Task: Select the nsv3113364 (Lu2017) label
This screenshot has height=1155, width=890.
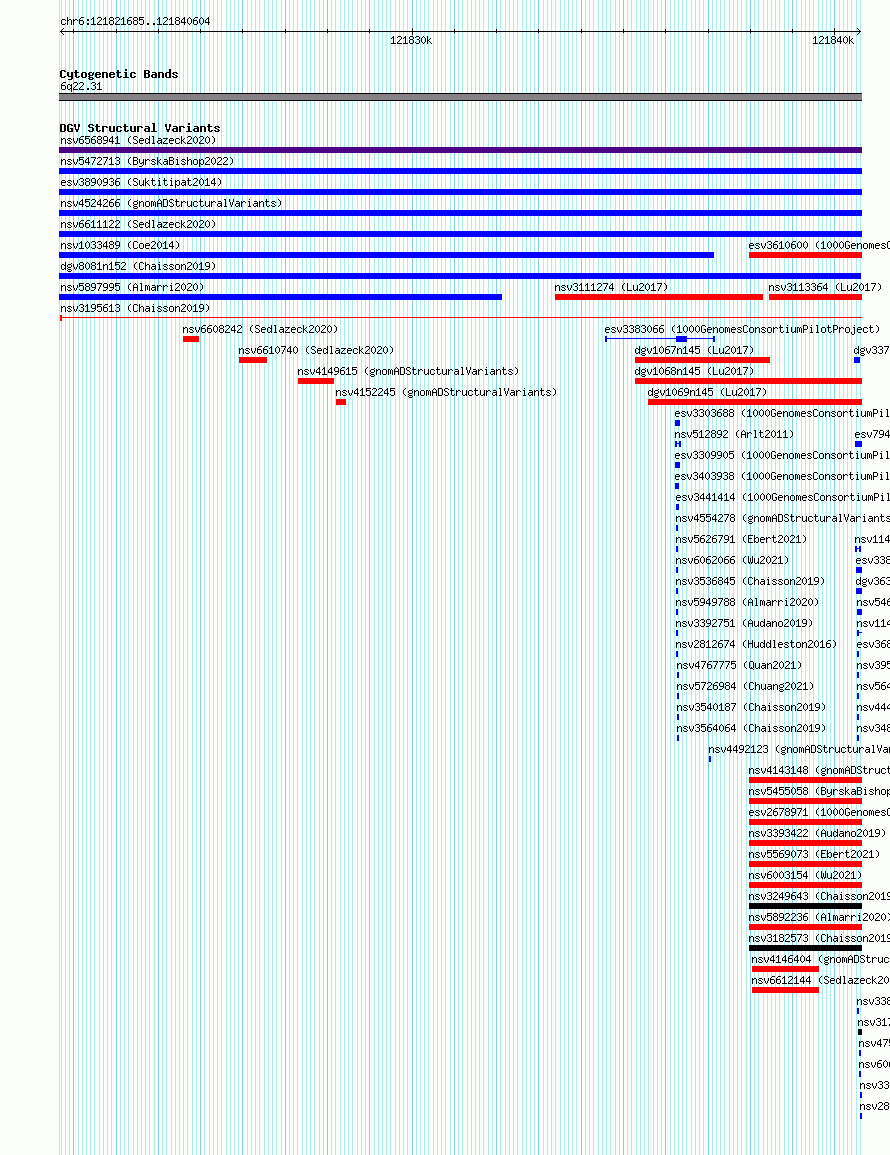Action: coord(825,287)
